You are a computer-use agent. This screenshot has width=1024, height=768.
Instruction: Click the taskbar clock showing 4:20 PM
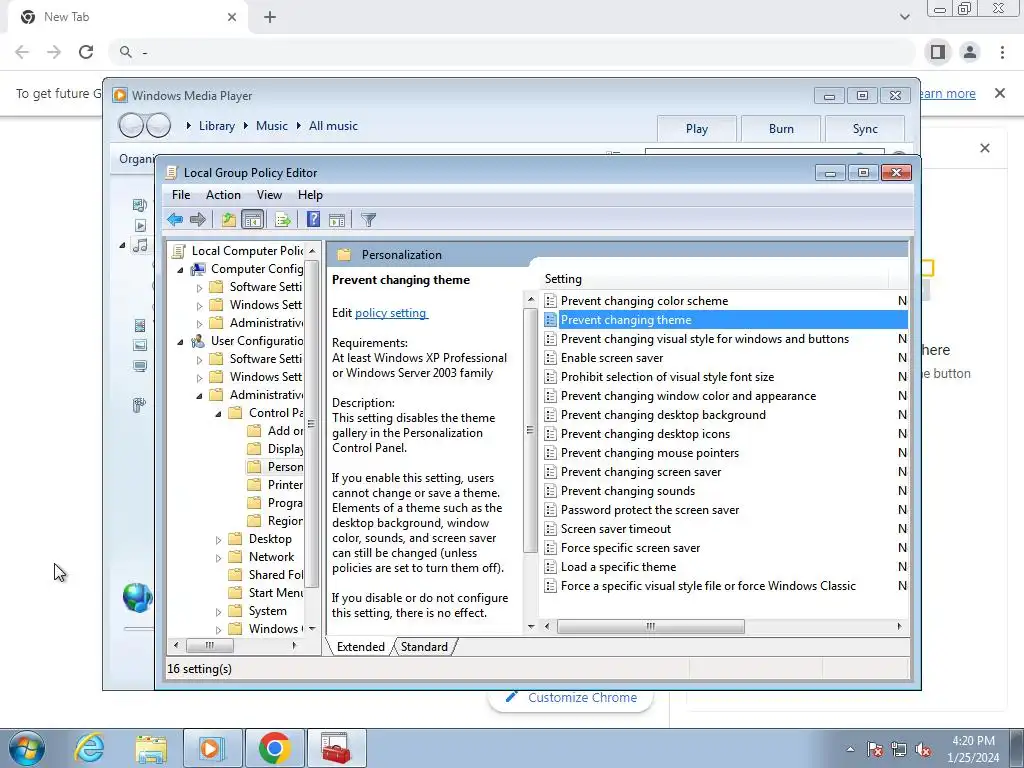tap(973, 749)
